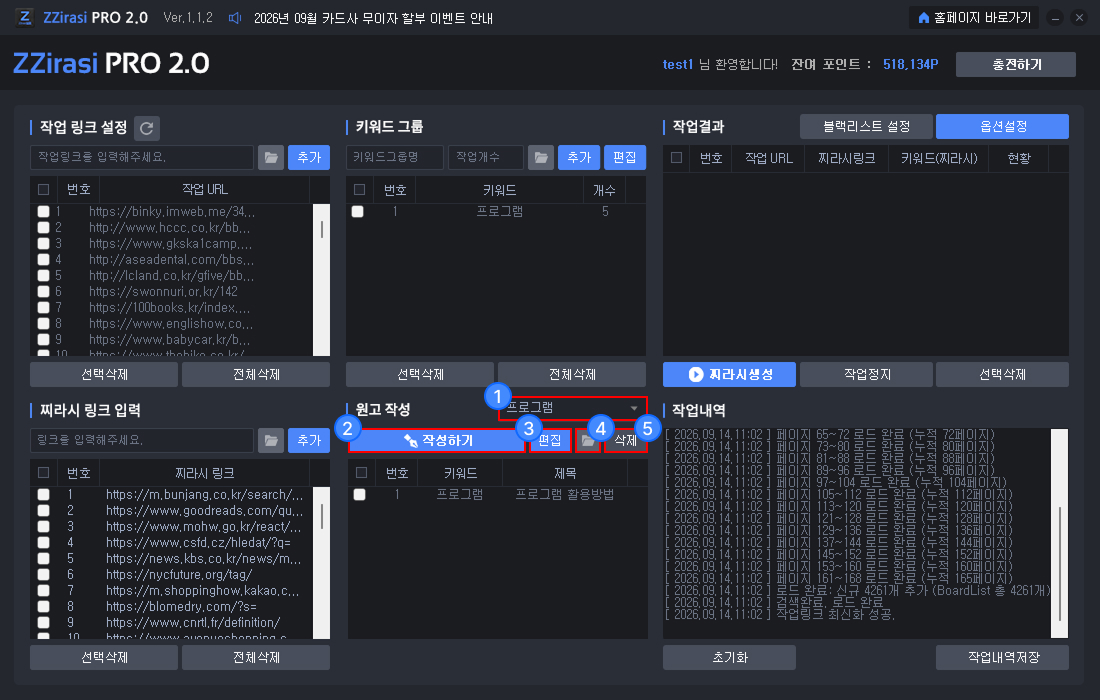The height and width of the screenshot is (700, 1100).
Task: Click the ZZirasi app logo icon in title bar
Action: point(25,18)
